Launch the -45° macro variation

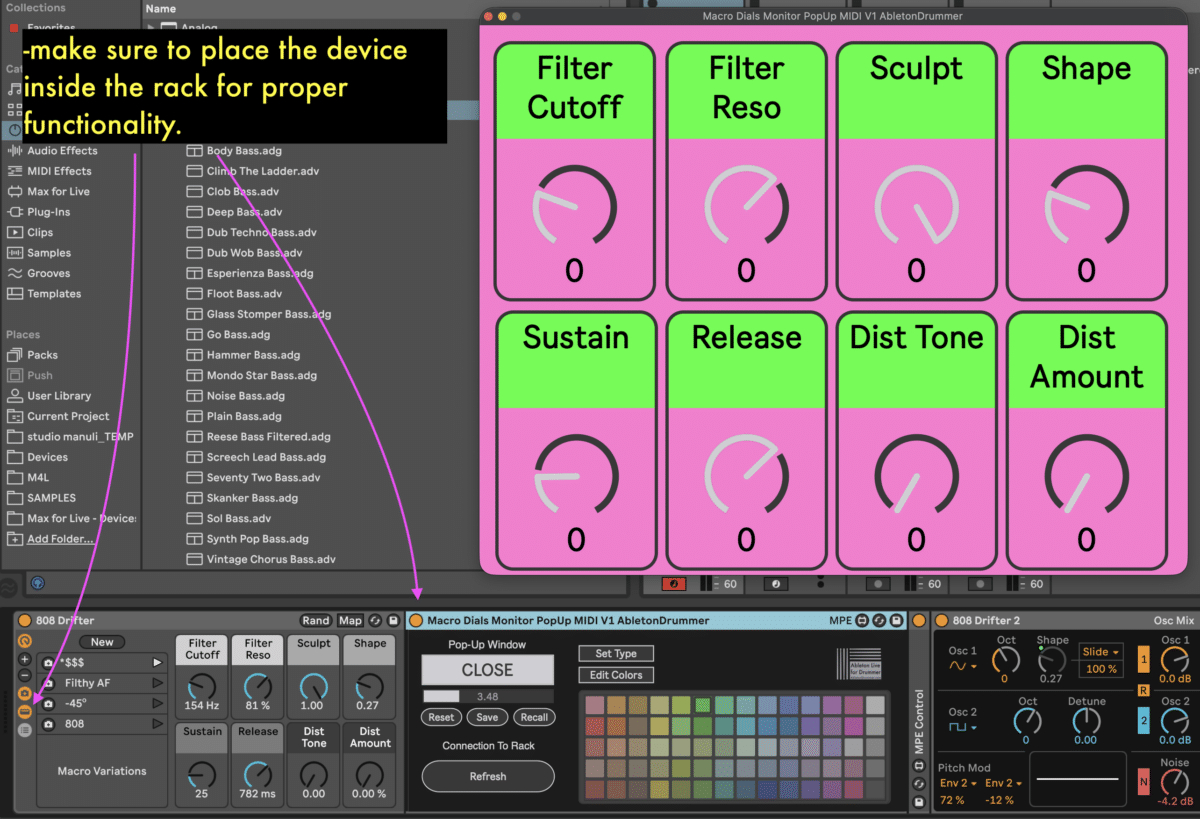tap(157, 703)
